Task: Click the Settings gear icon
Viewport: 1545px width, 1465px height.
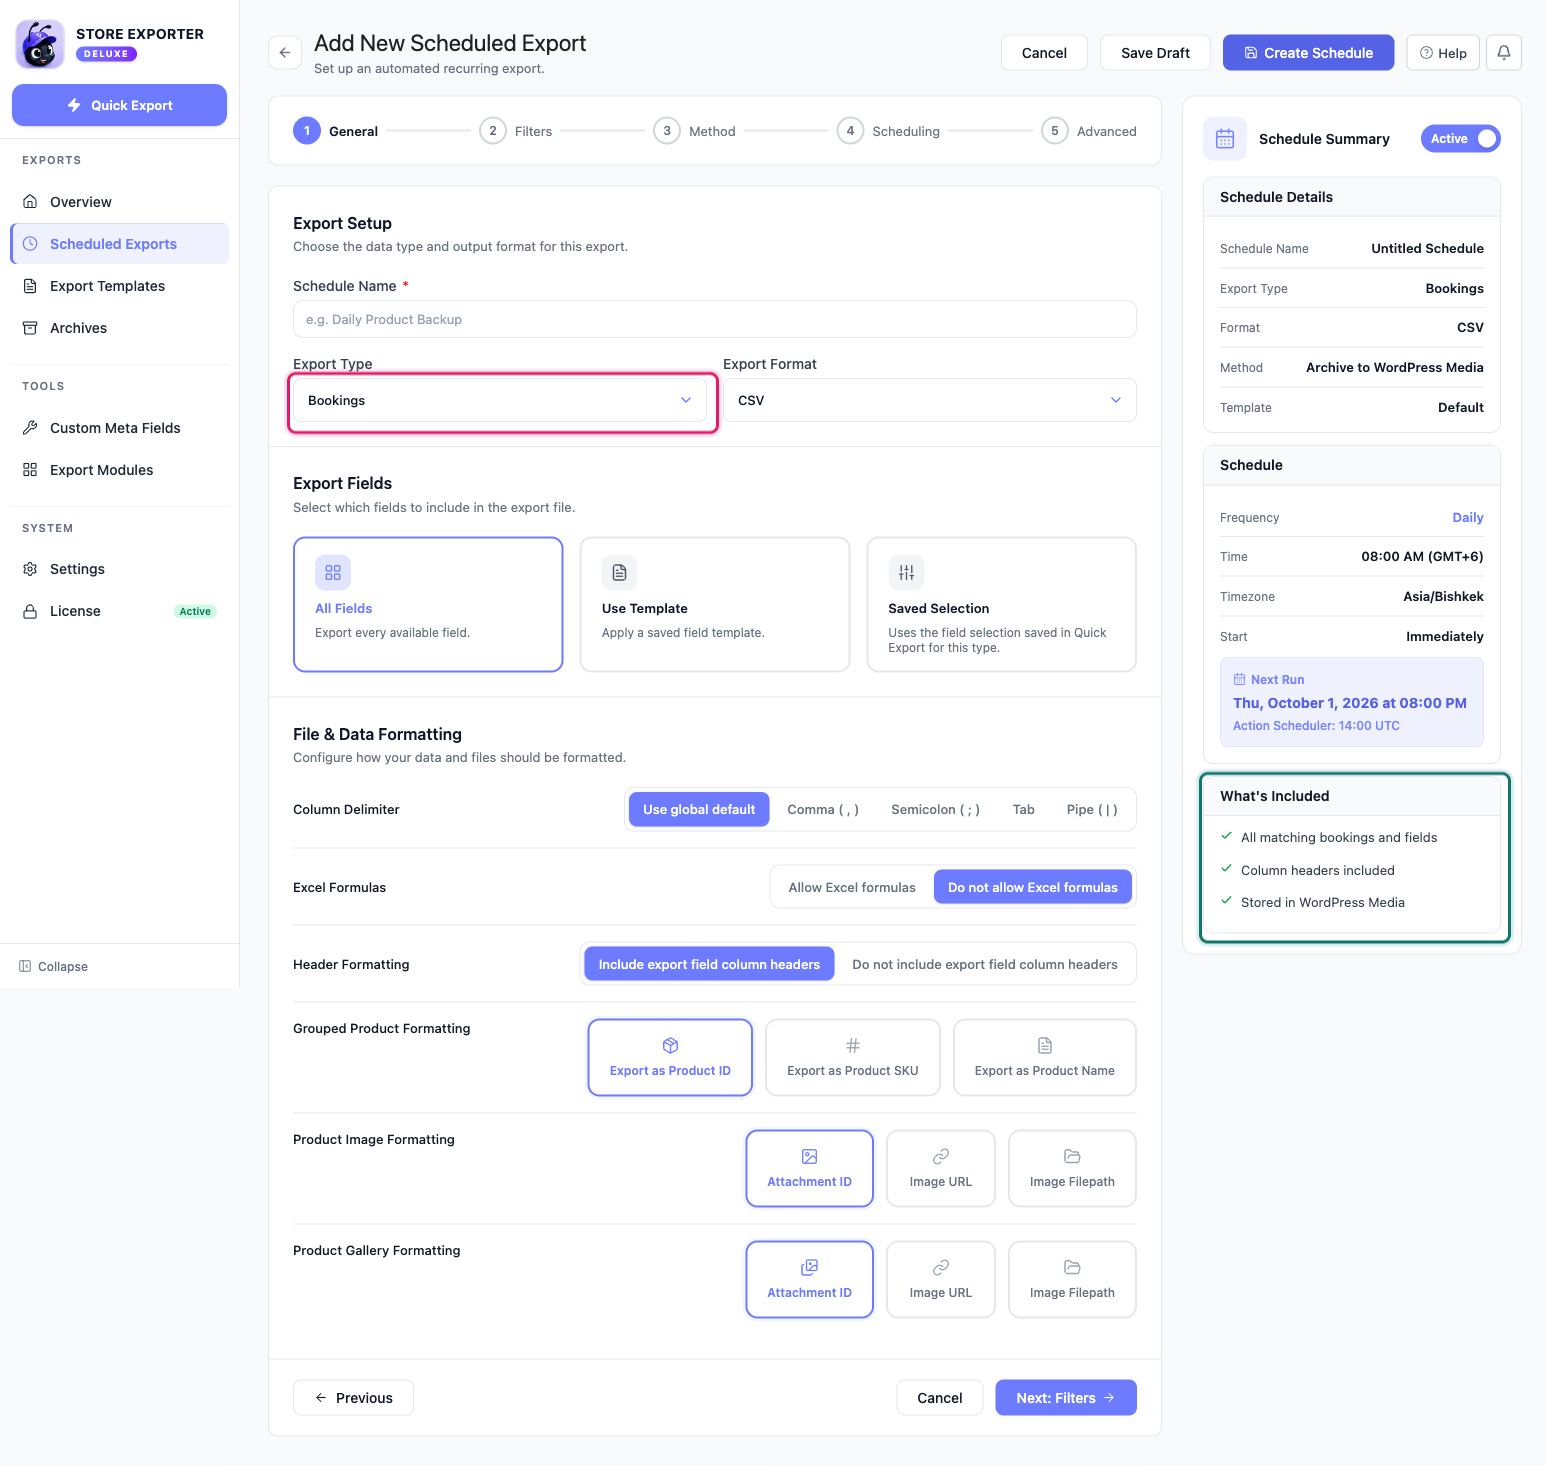Action: [30, 569]
